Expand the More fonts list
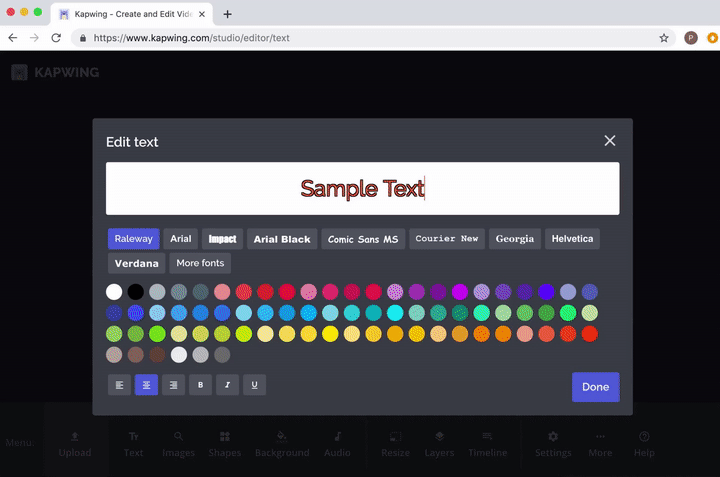This screenshot has width=720, height=477. click(x=199, y=264)
